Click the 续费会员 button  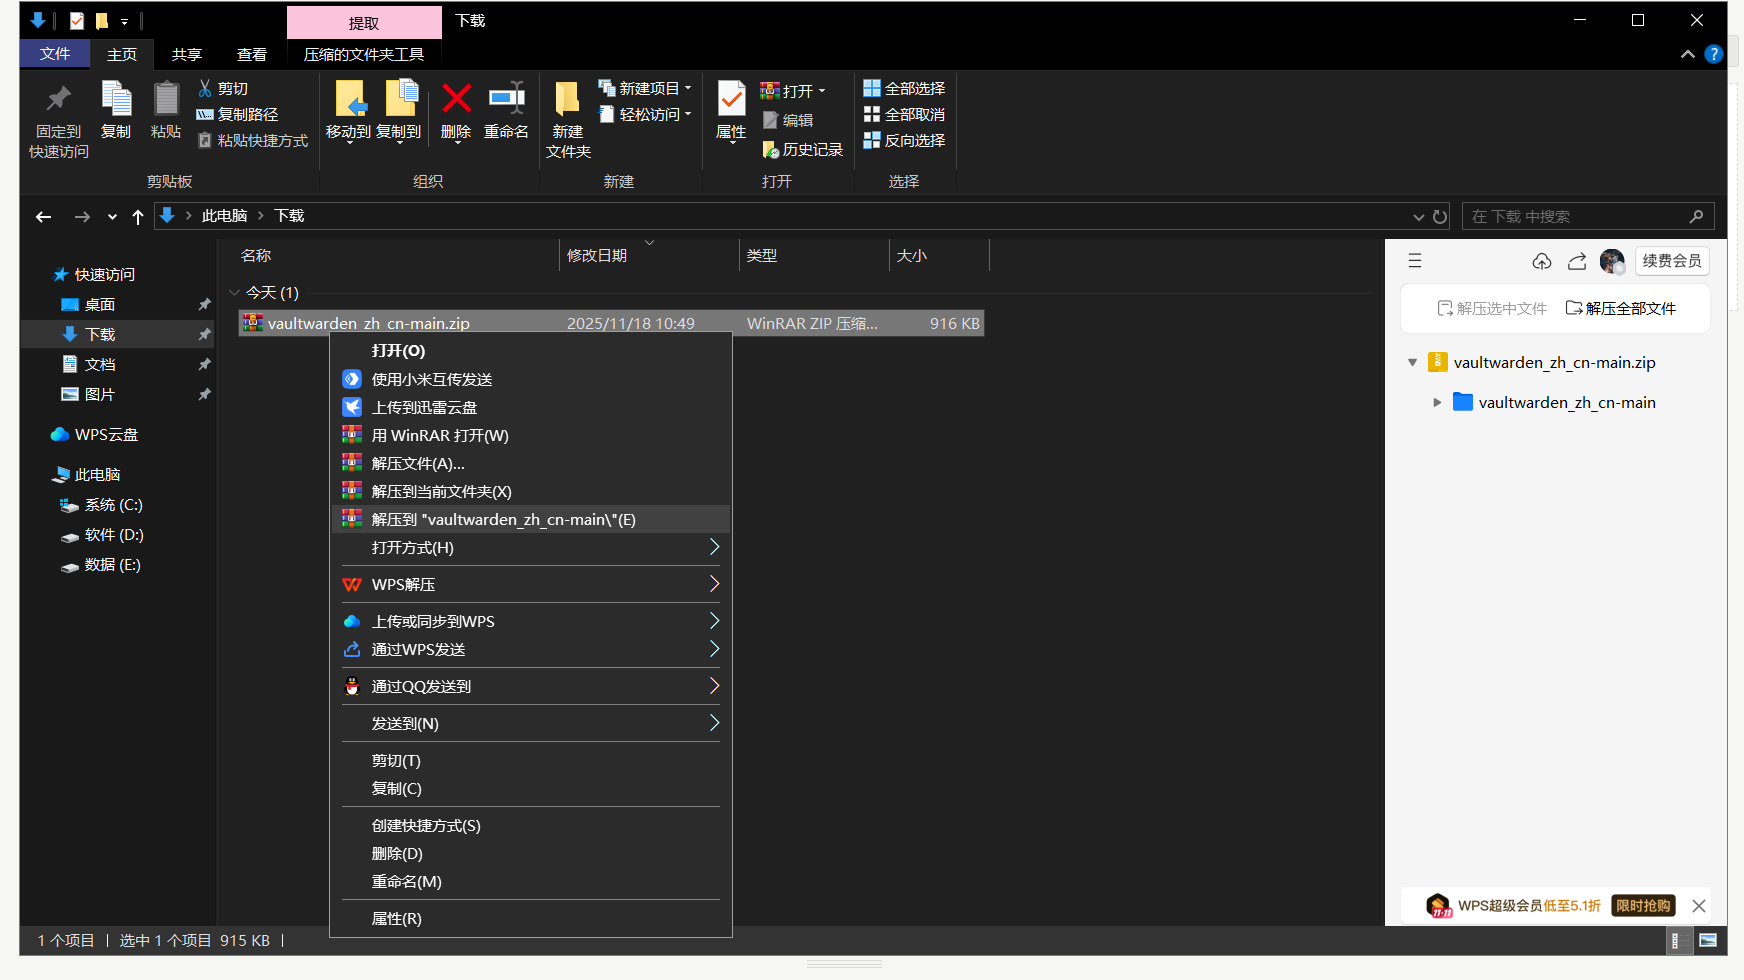coord(1671,261)
